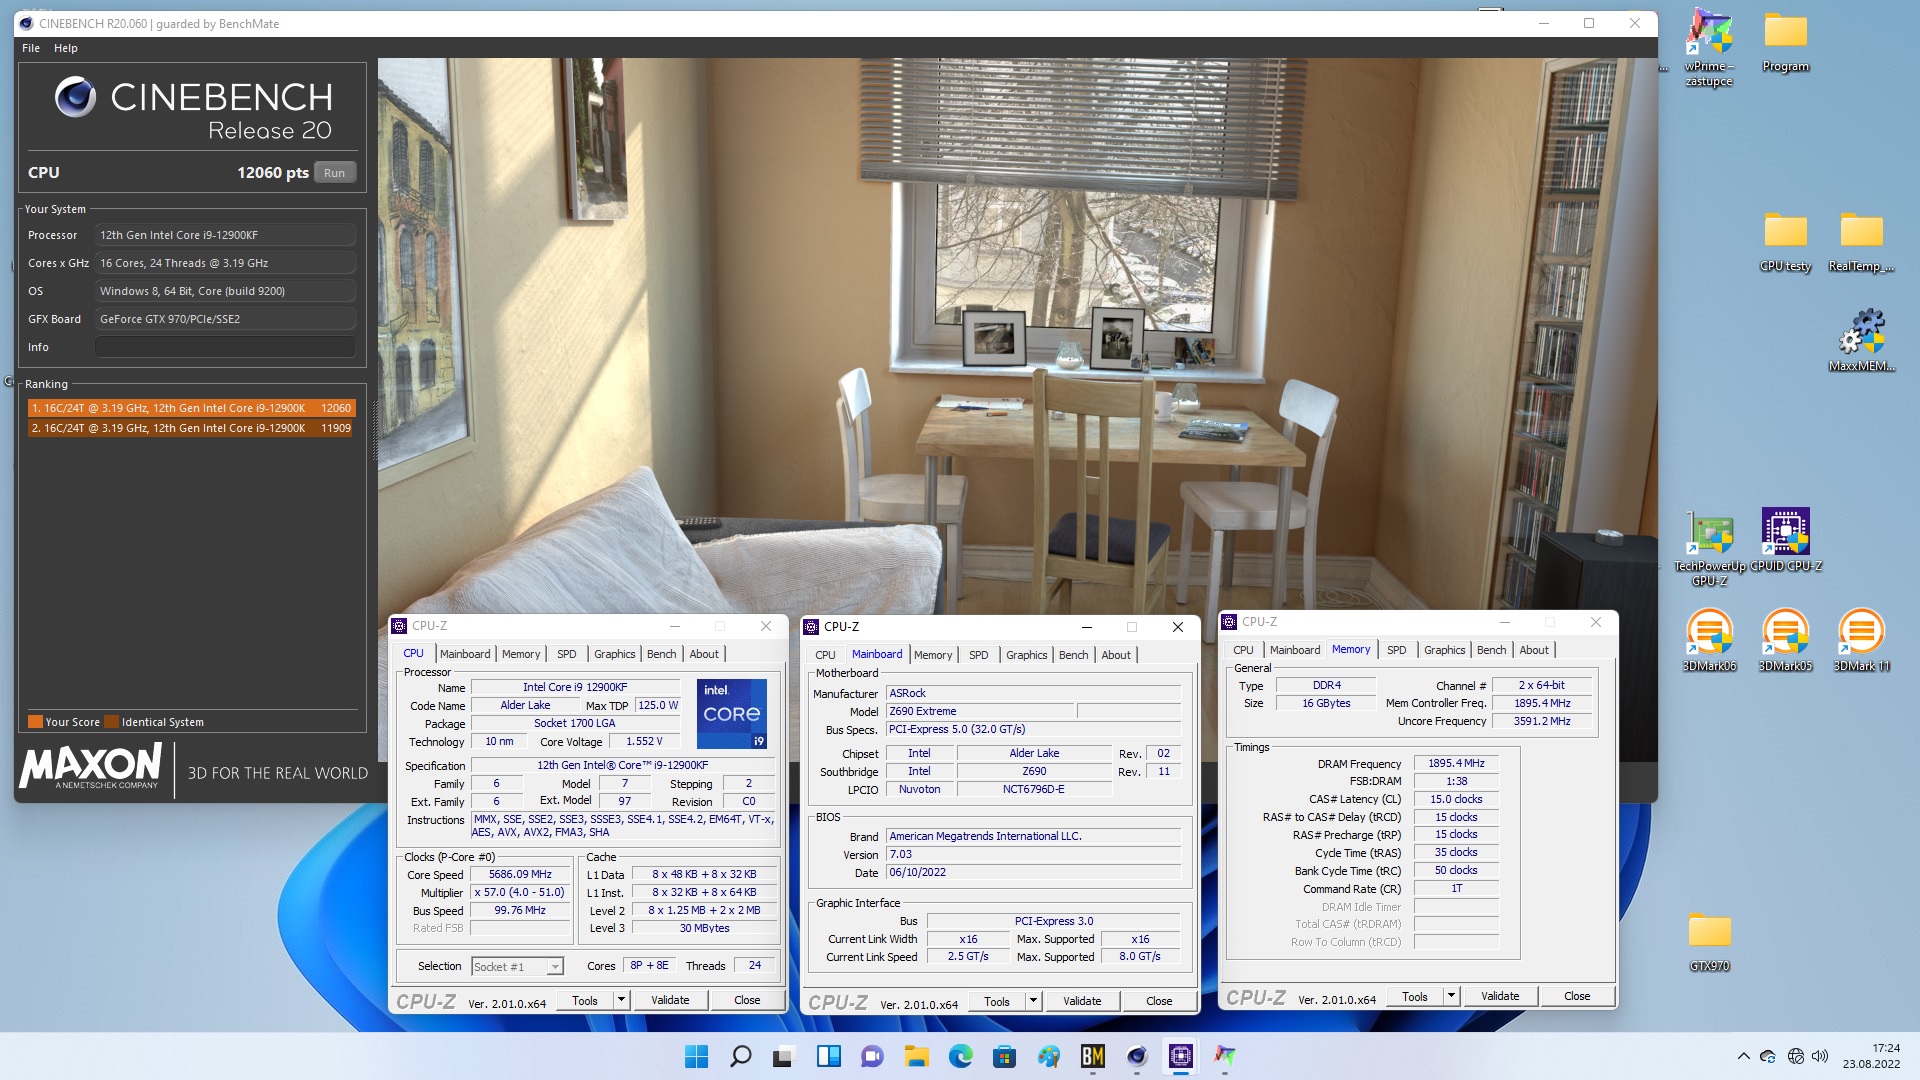Open CPUID CPU-Z desktop shortcut
Viewport: 1920px width, 1080px height.
pyautogui.click(x=1785, y=540)
